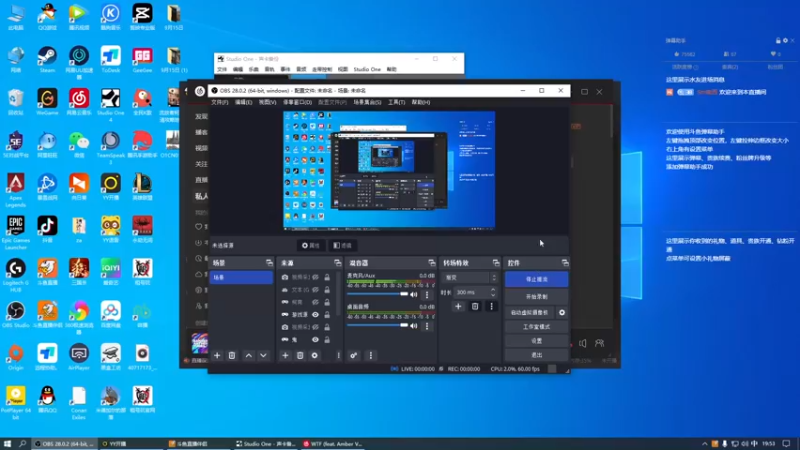Select the 场景 item in Scenes list

pos(241,278)
